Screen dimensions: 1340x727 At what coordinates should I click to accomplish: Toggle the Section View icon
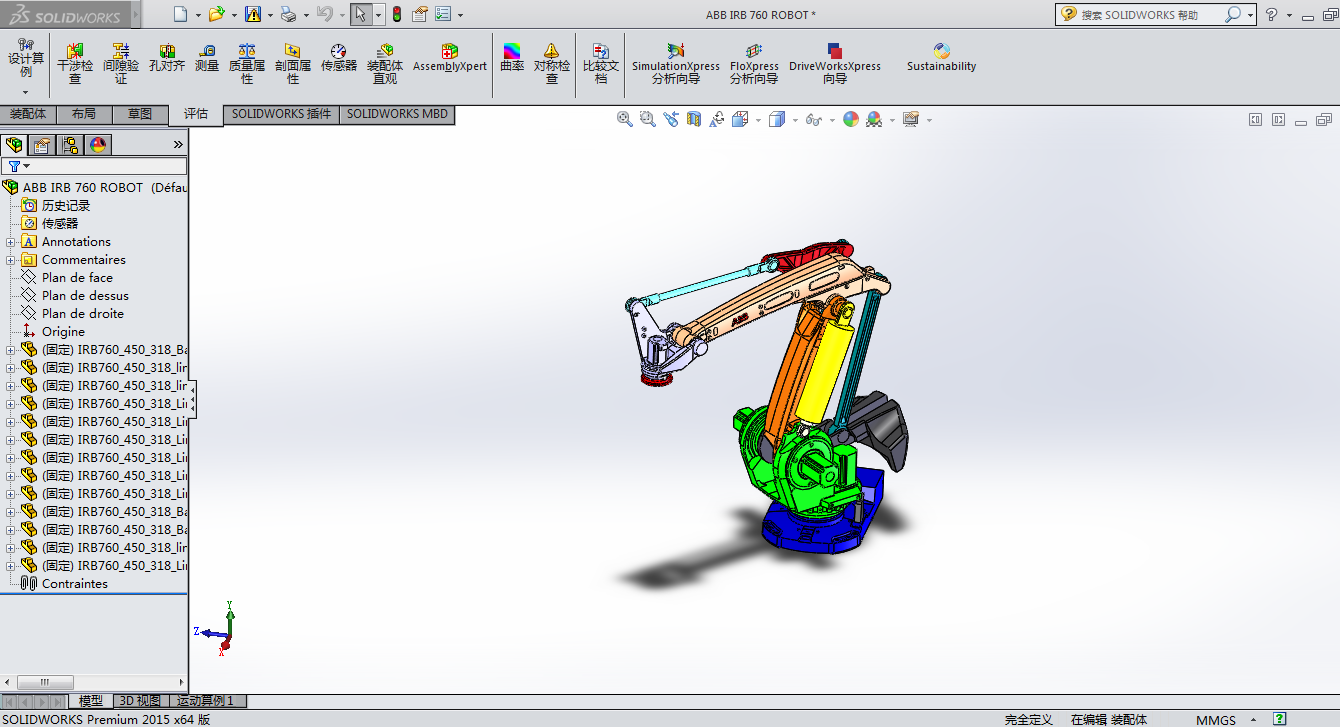[x=693, y=119]
